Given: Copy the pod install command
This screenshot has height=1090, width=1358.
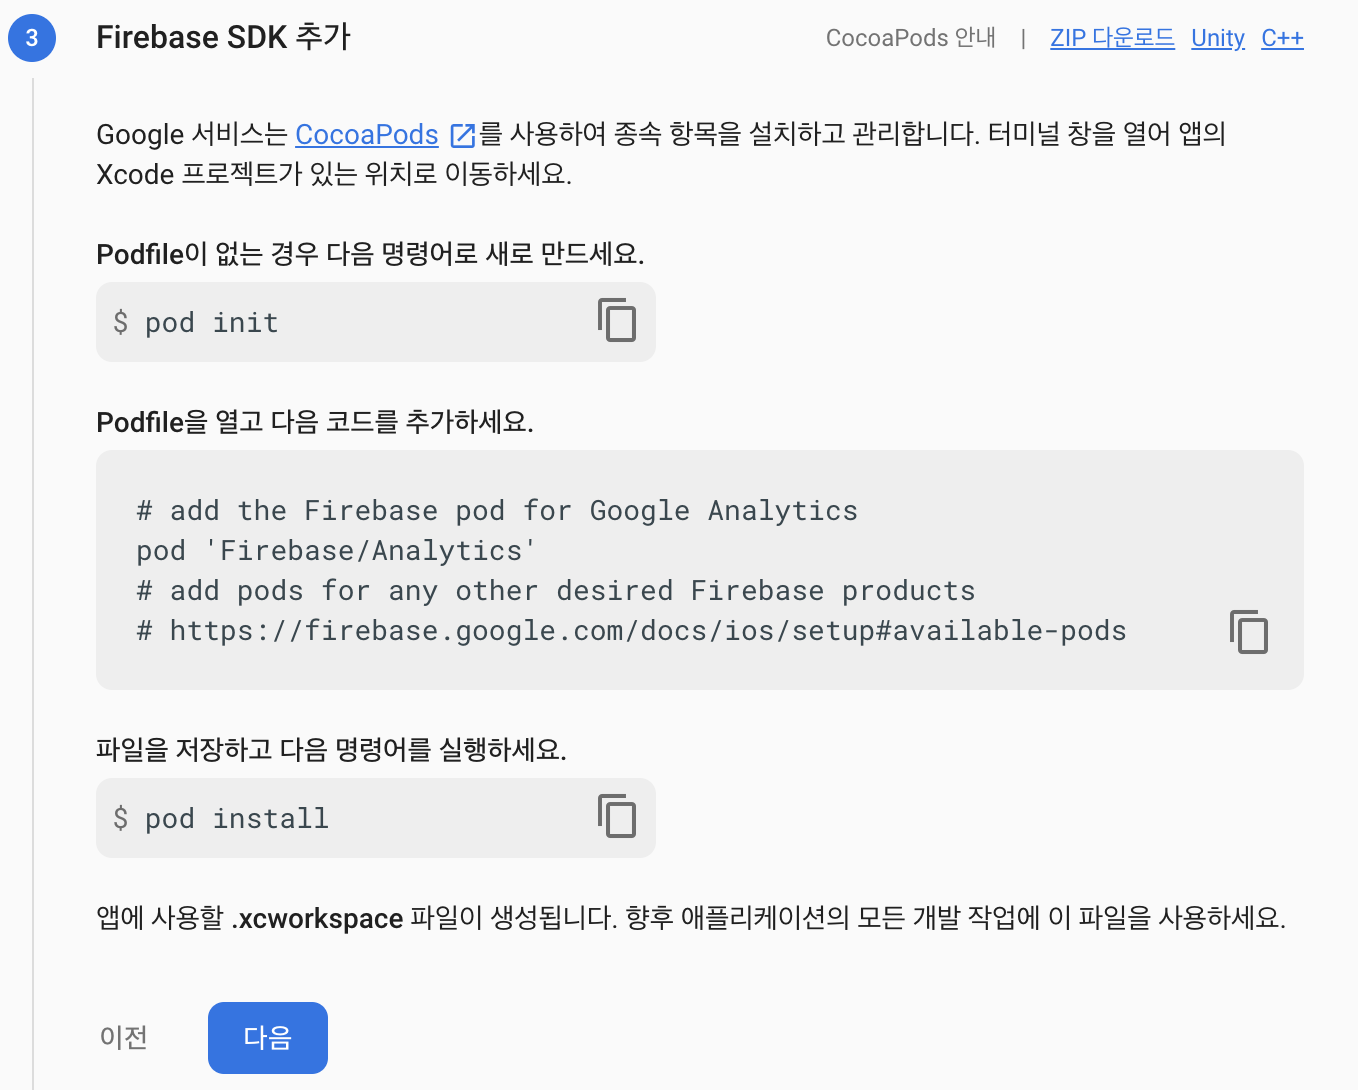Looking at the screenshot, I should (617, 817).
